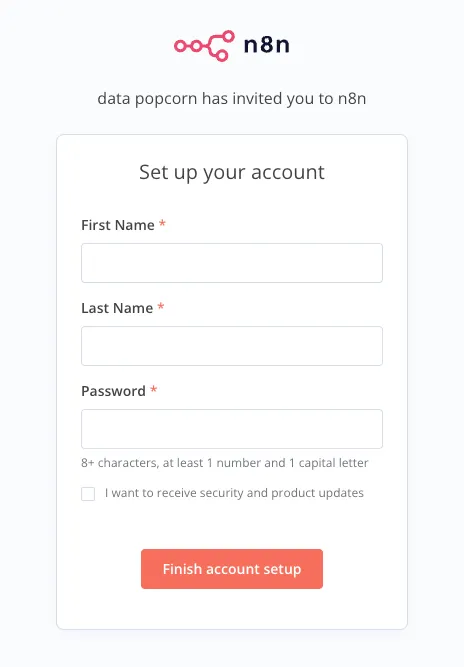The width and height of the screenshot is (464, 667).
Task: Click the 'I want to receive security' label
Action: tap(234, 493)
